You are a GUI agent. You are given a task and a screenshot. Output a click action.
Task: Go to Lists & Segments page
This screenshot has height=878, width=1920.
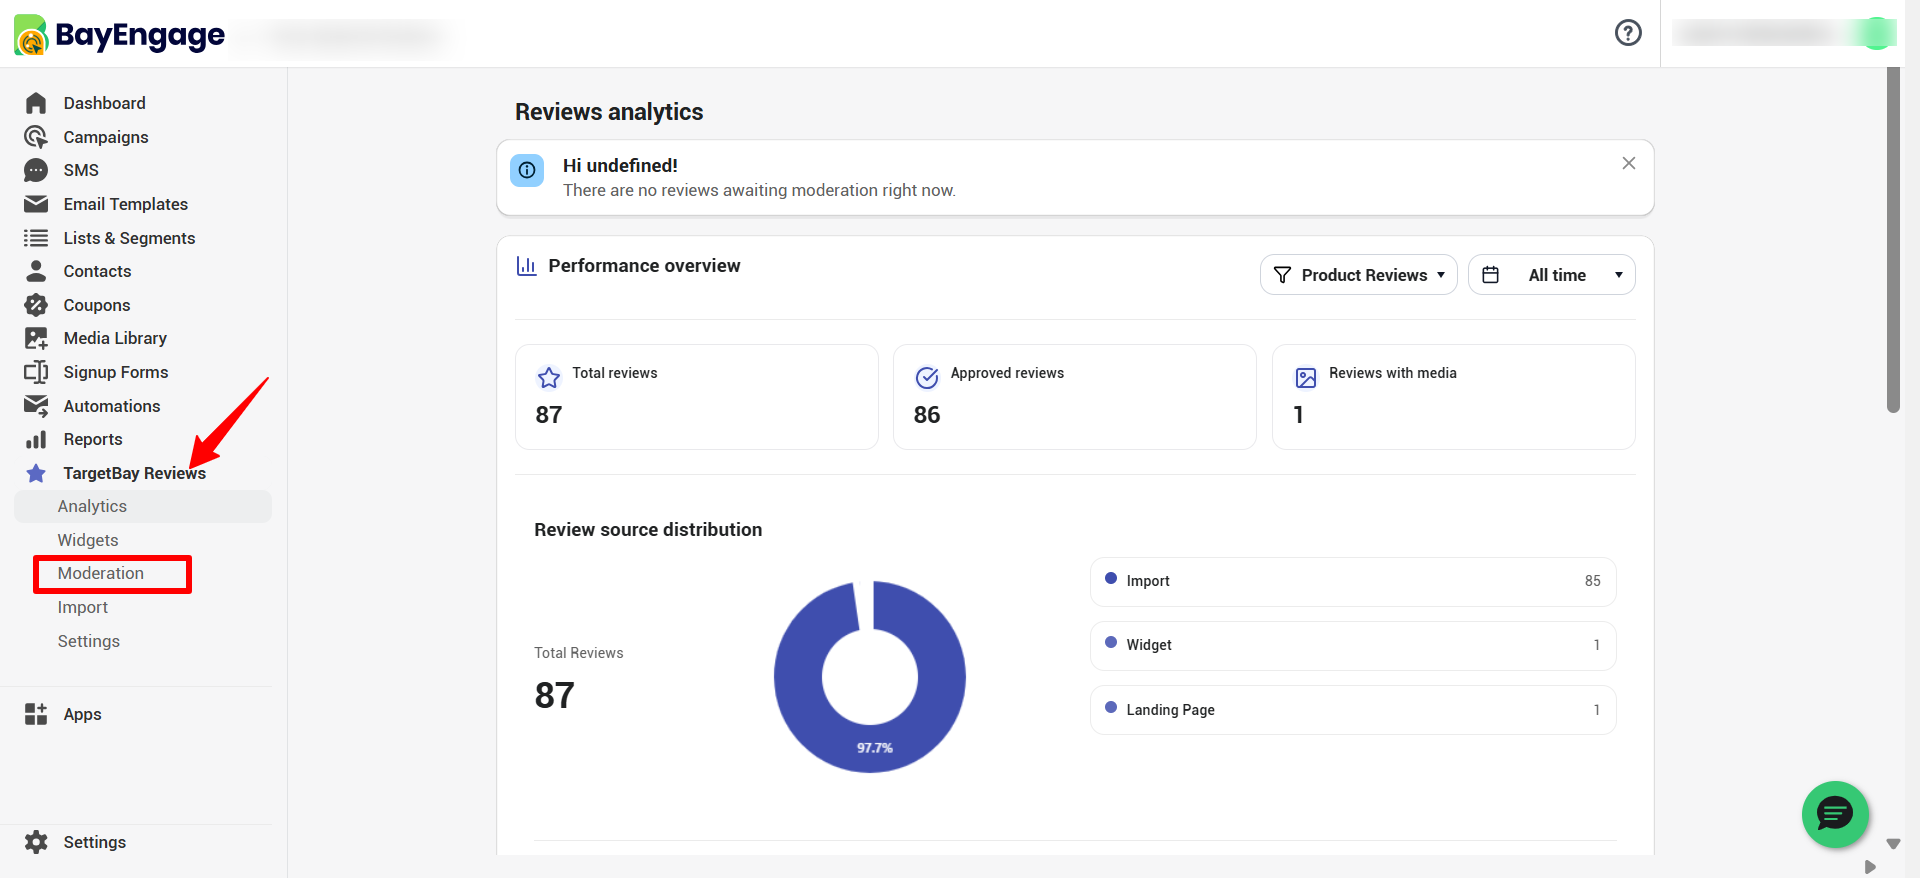pos(129,238)
